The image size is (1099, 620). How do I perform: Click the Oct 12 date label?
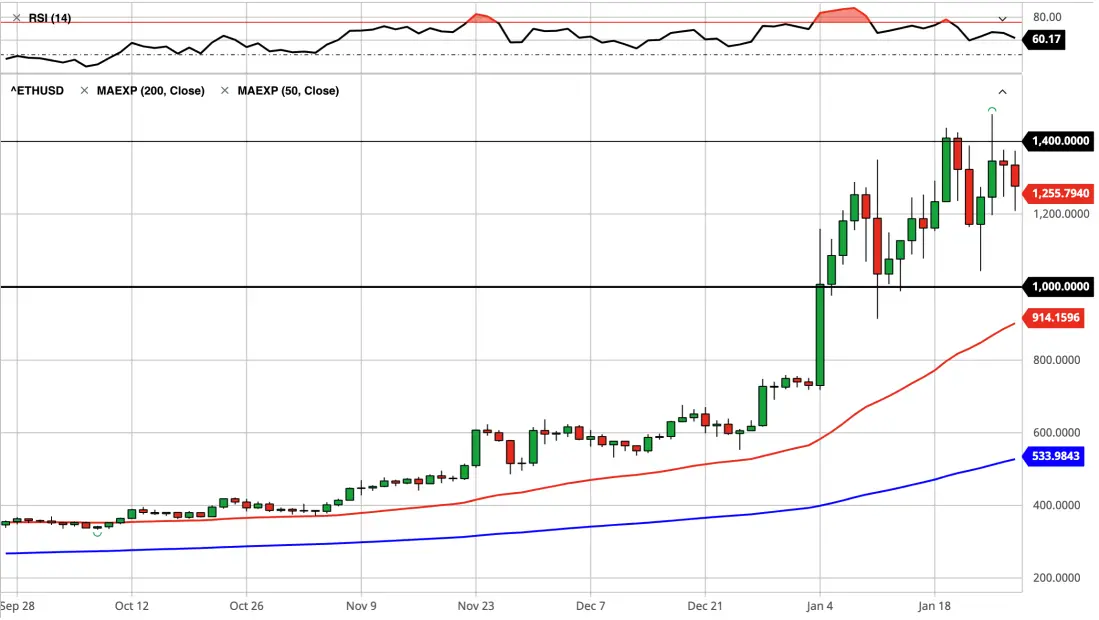tap(132, 606)
